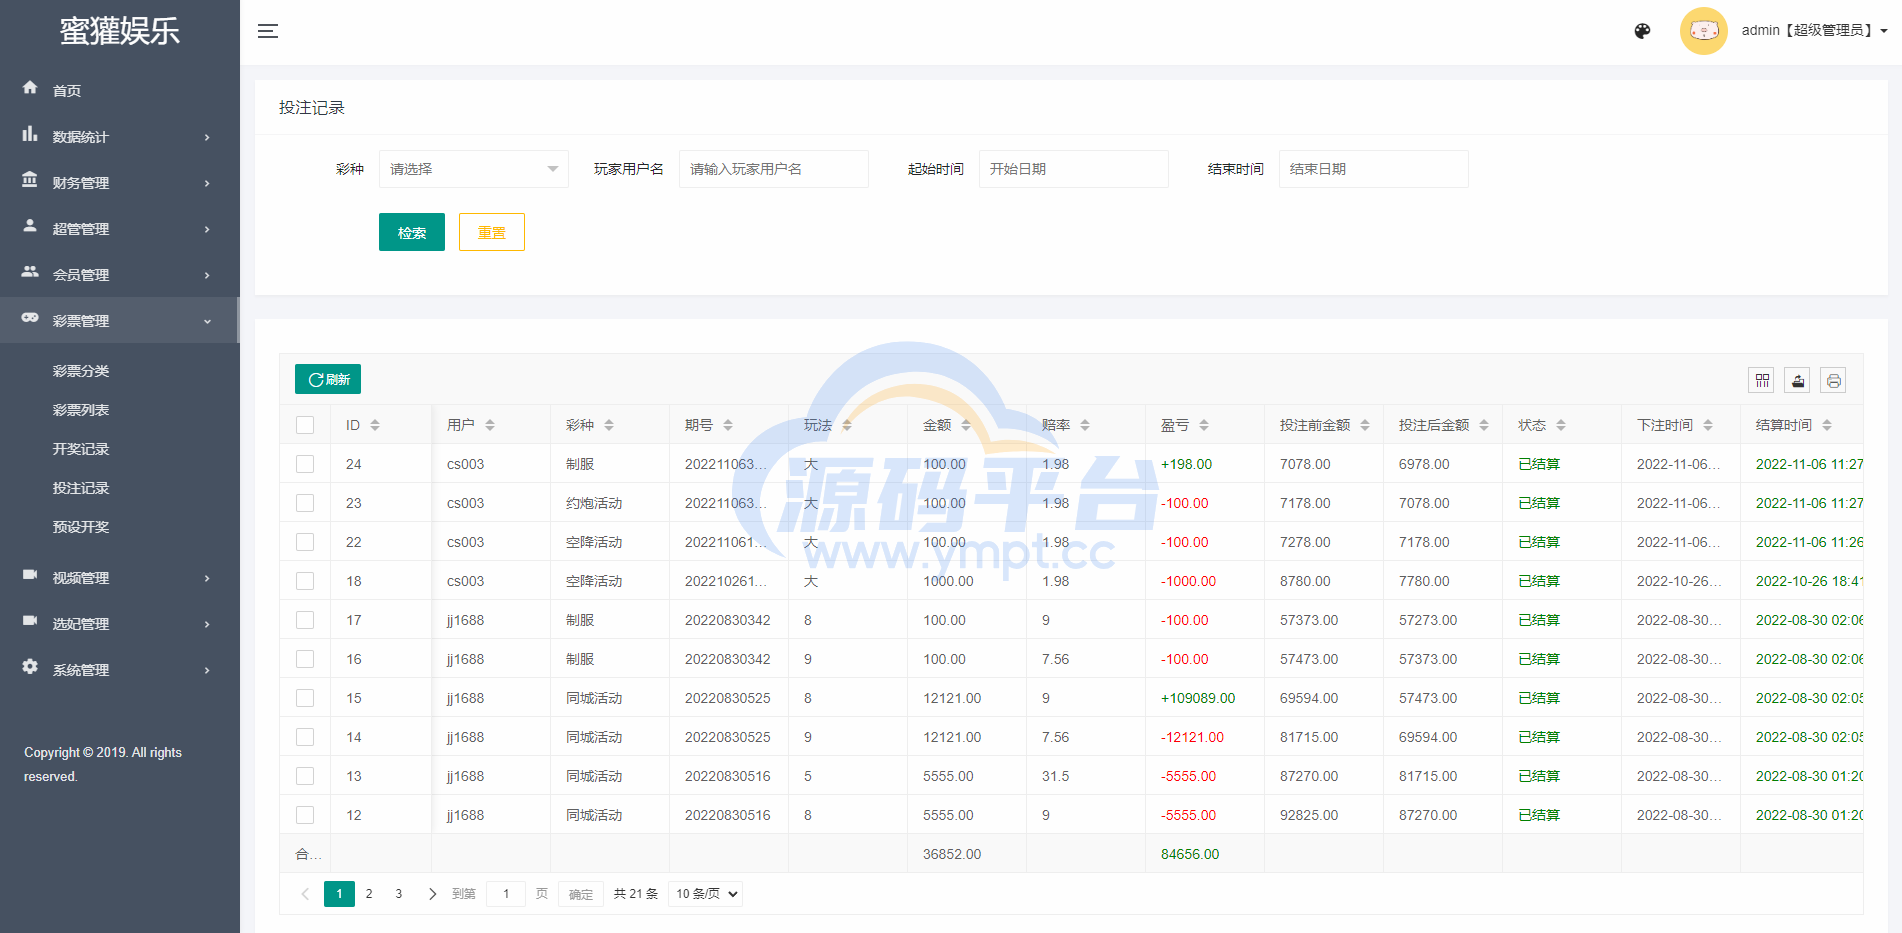Click the person icon for 超管管理
The height and width of the screenshot is (933, 1902).
[x=30, y=226]
